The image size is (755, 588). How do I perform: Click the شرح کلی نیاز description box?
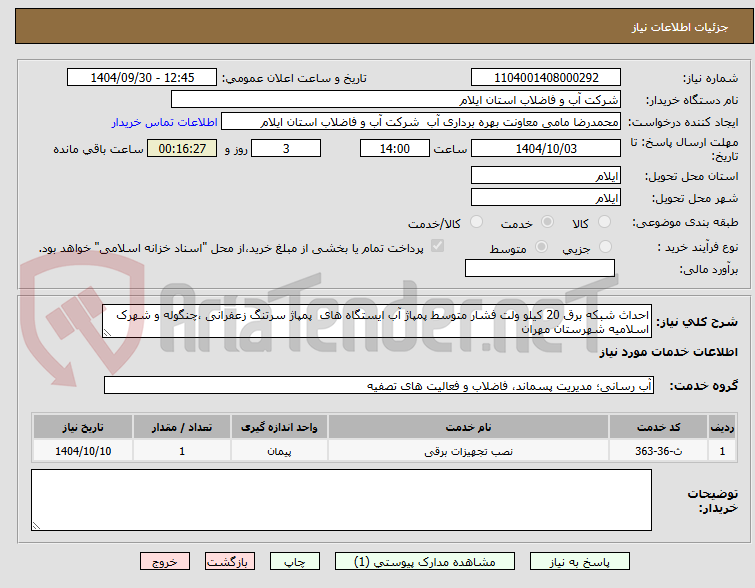tap(377, 321)
